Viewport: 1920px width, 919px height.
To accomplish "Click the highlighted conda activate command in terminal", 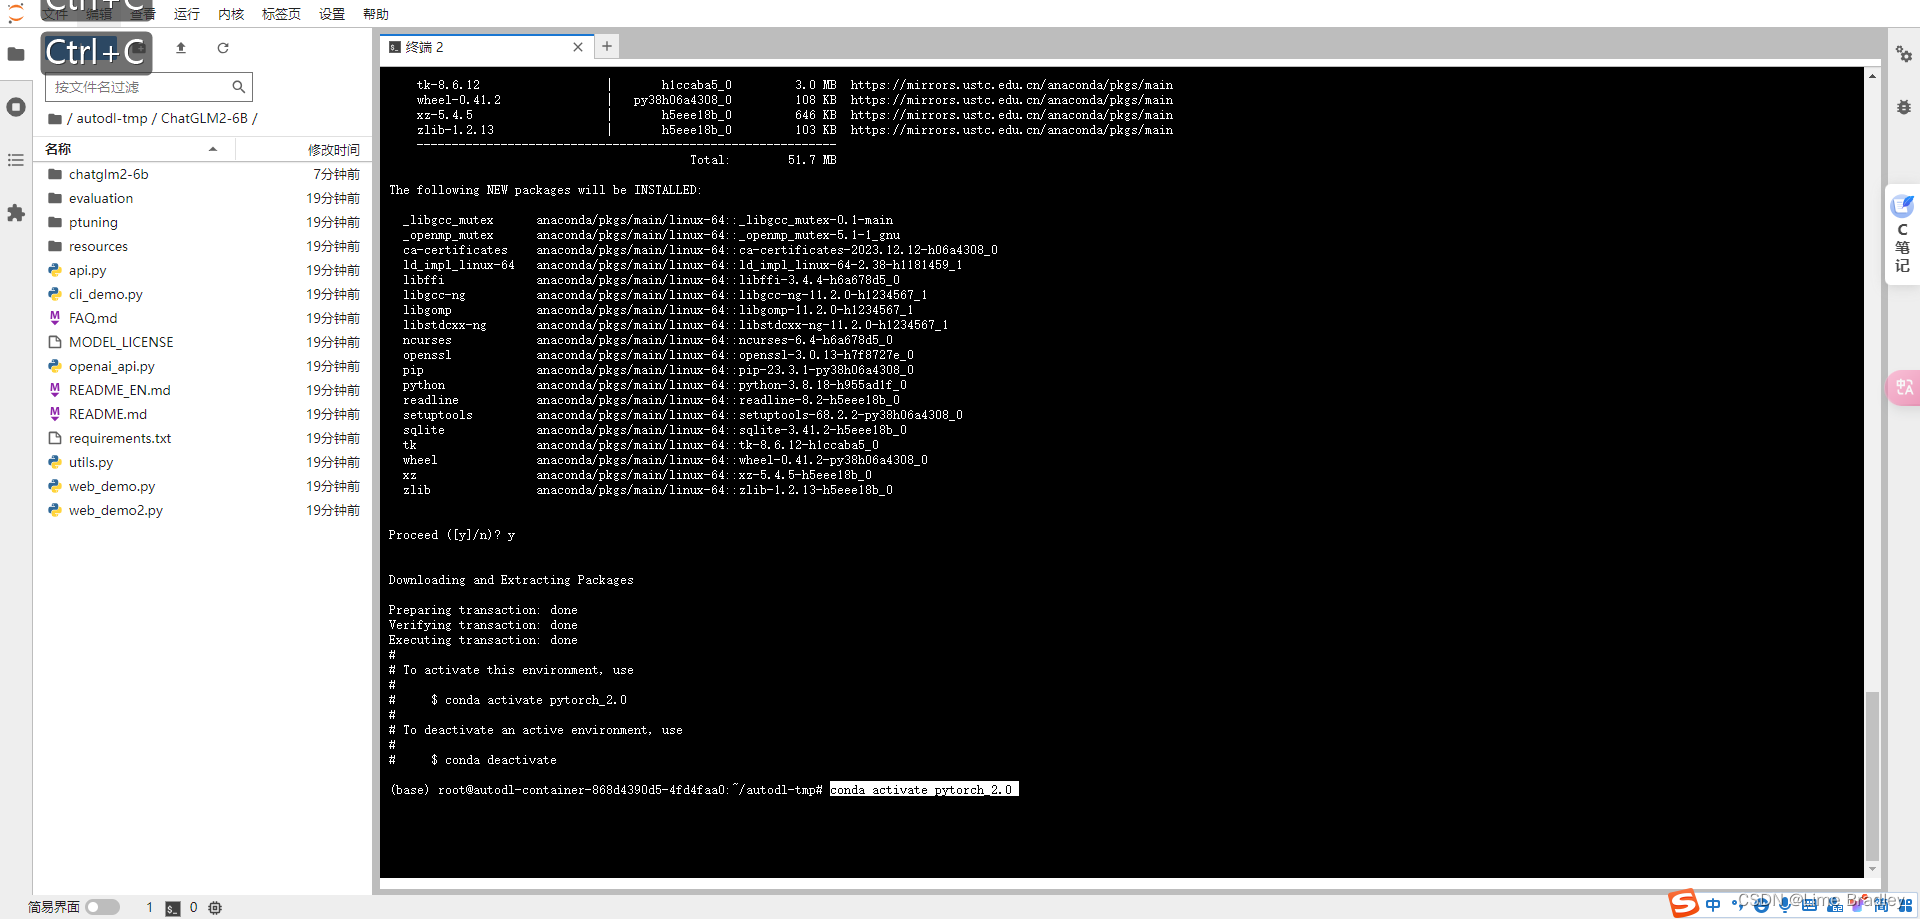I will 924,789.
